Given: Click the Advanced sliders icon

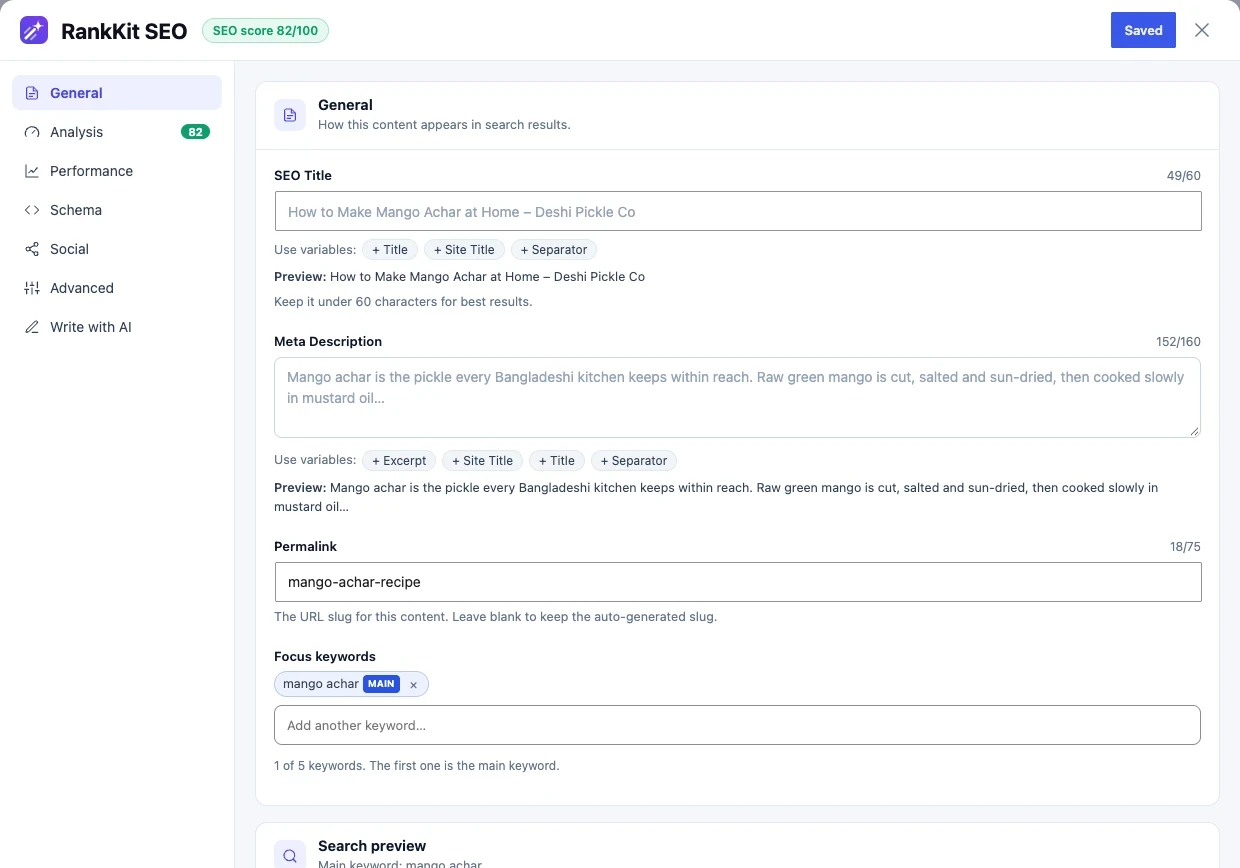Looking at the screenshot, I should point(32,288).
